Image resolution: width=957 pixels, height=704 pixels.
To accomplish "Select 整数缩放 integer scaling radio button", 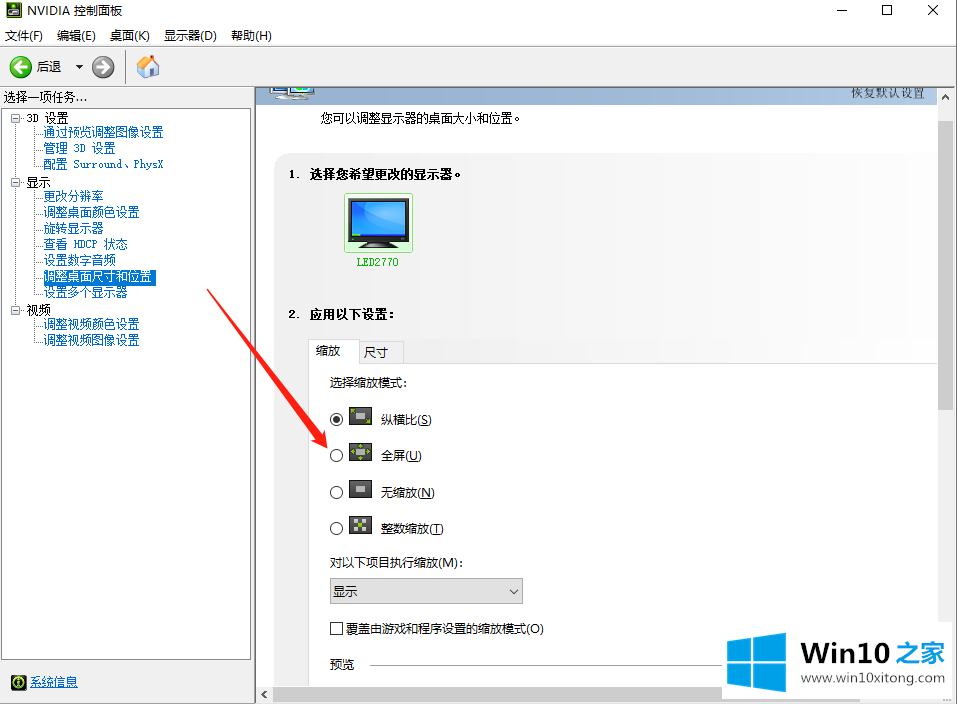I will point(337,529).
